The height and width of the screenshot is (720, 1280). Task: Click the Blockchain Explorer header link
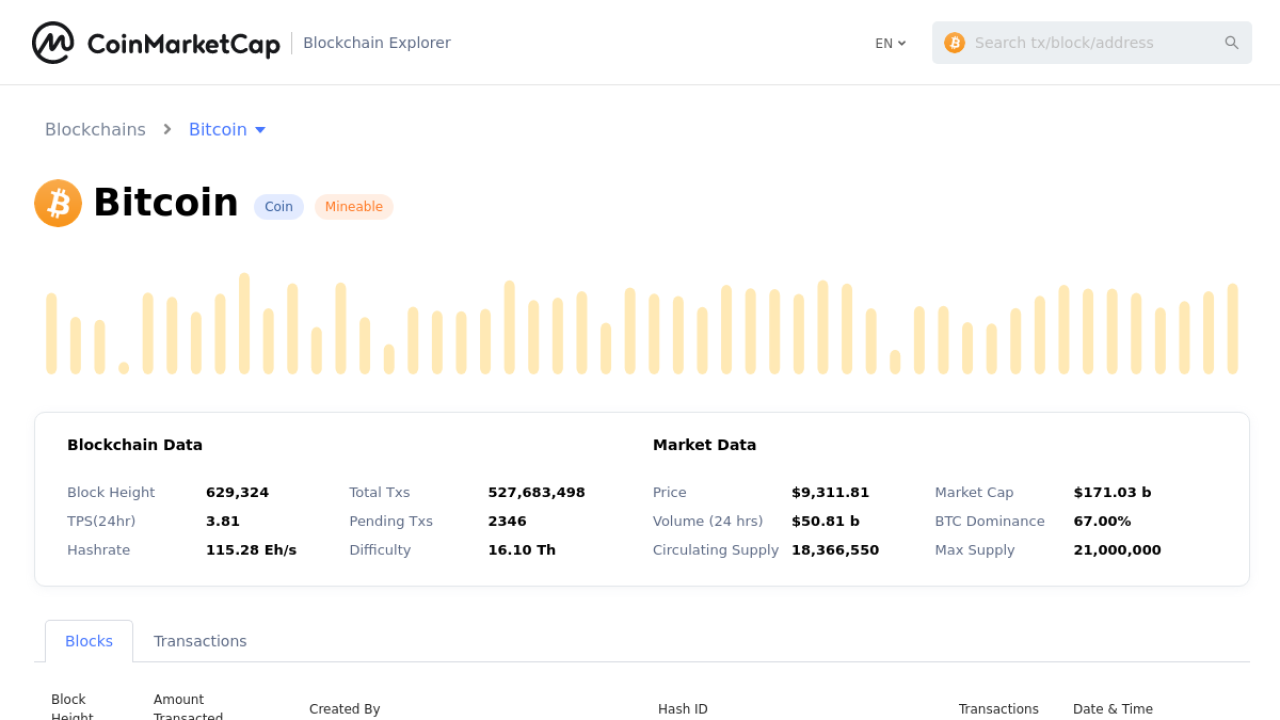coord(377,43)
